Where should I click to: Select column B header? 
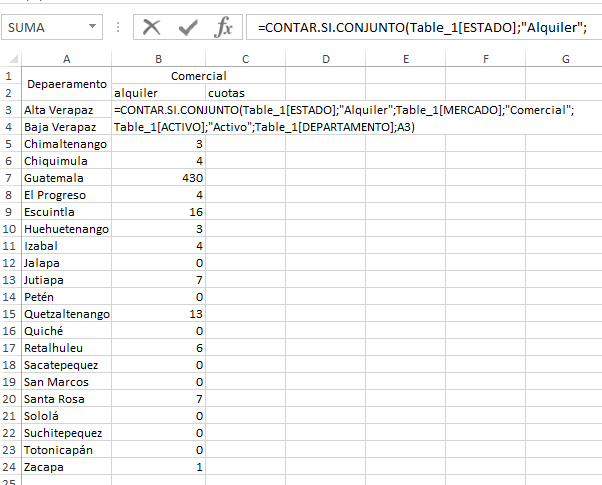click(158, 60)
